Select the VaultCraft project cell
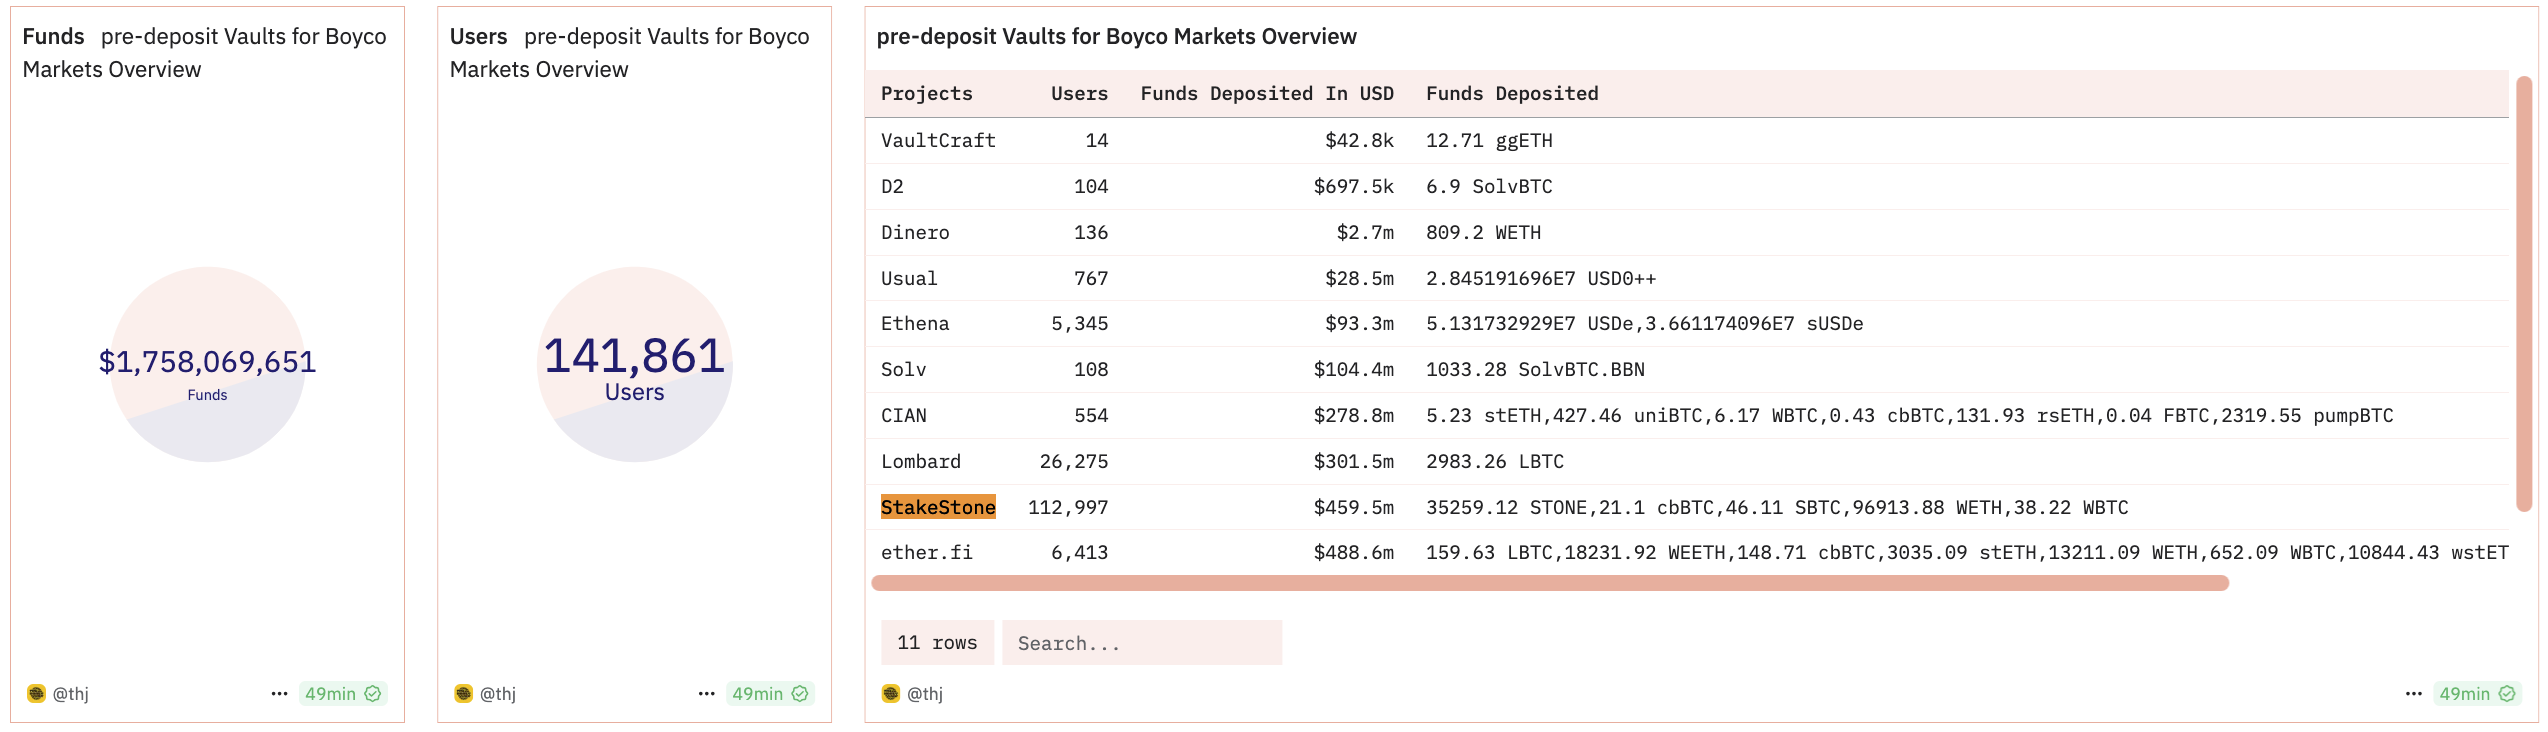This screenshot has width=2548, height=732. point(938,140)
